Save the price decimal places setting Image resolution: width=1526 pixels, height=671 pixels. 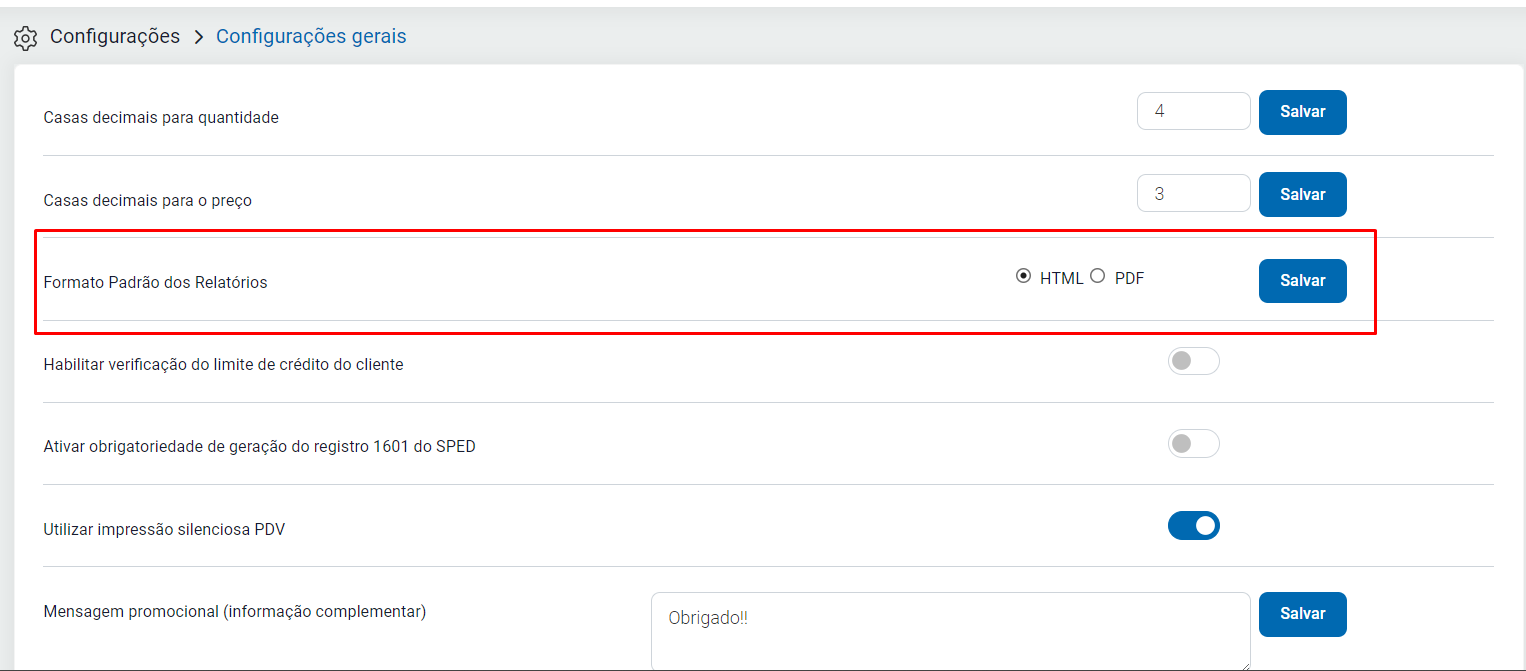tap(1302, 195)
